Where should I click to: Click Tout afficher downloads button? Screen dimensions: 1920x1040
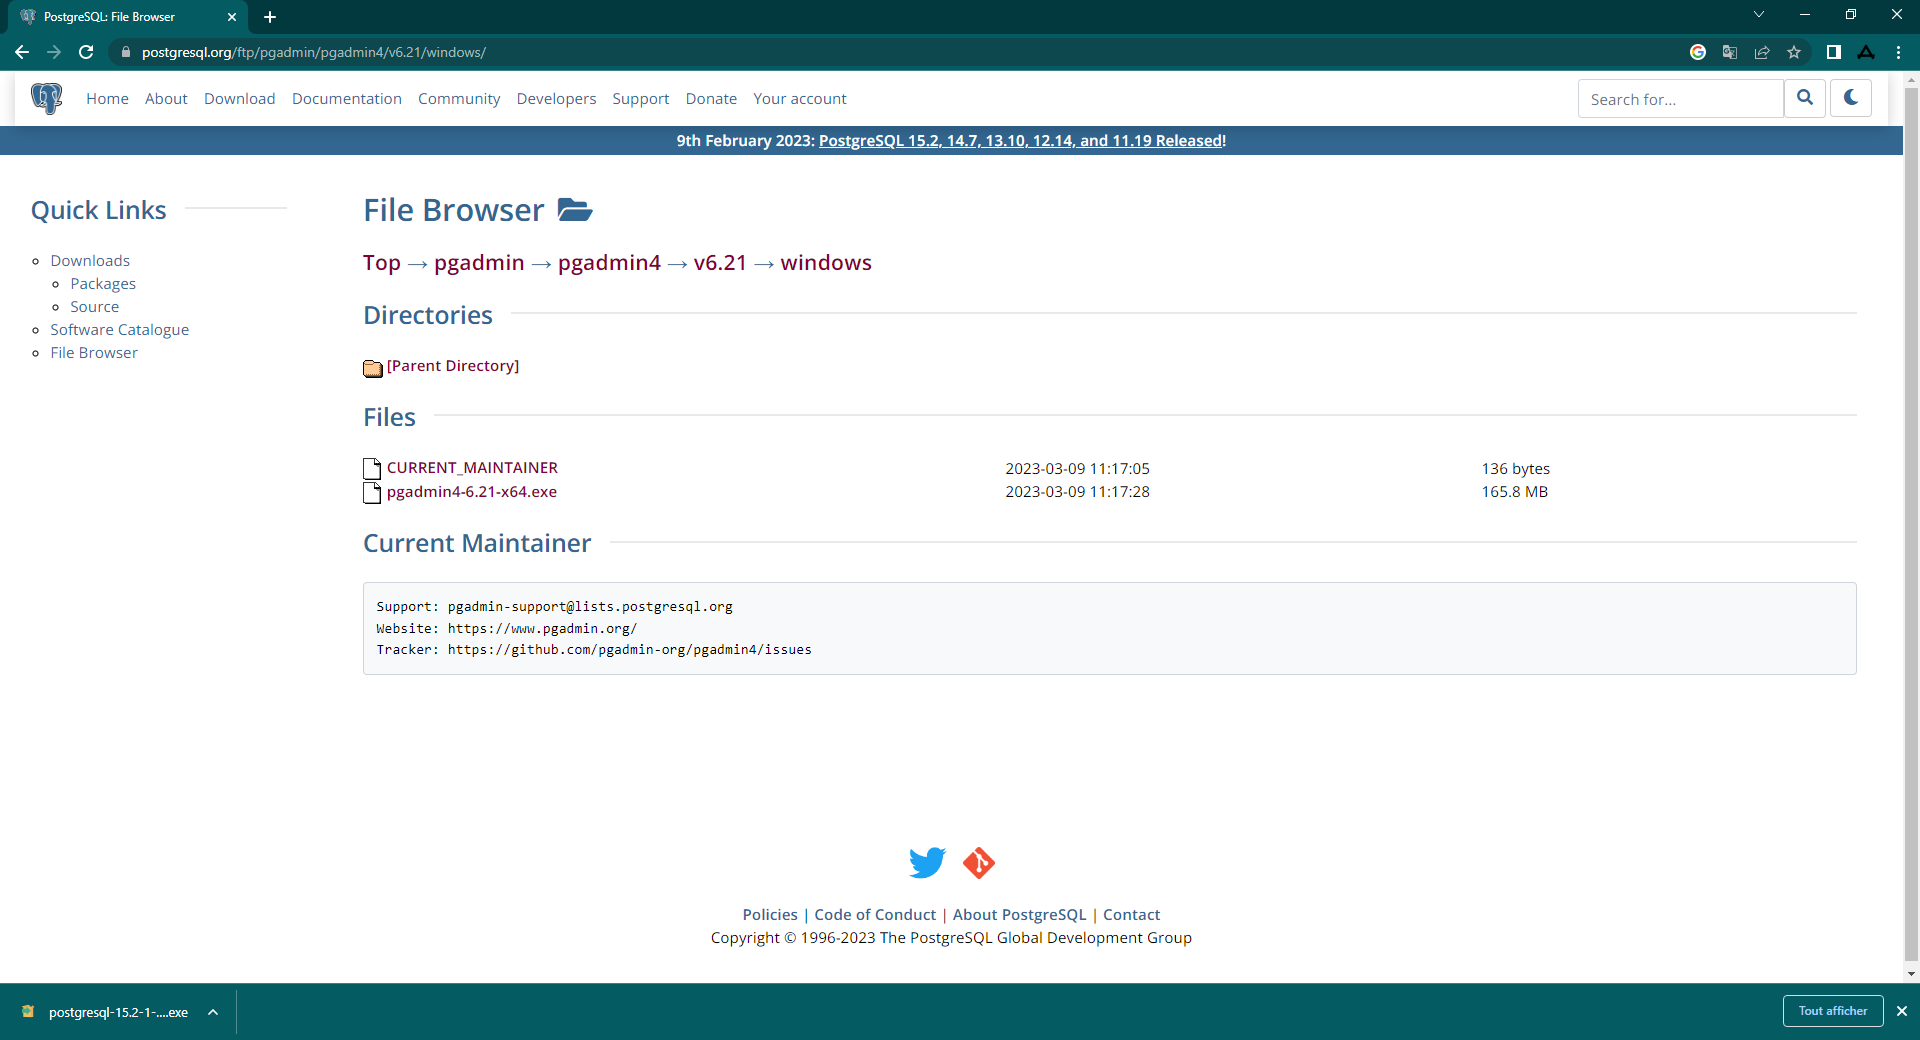point(1833,1011)
